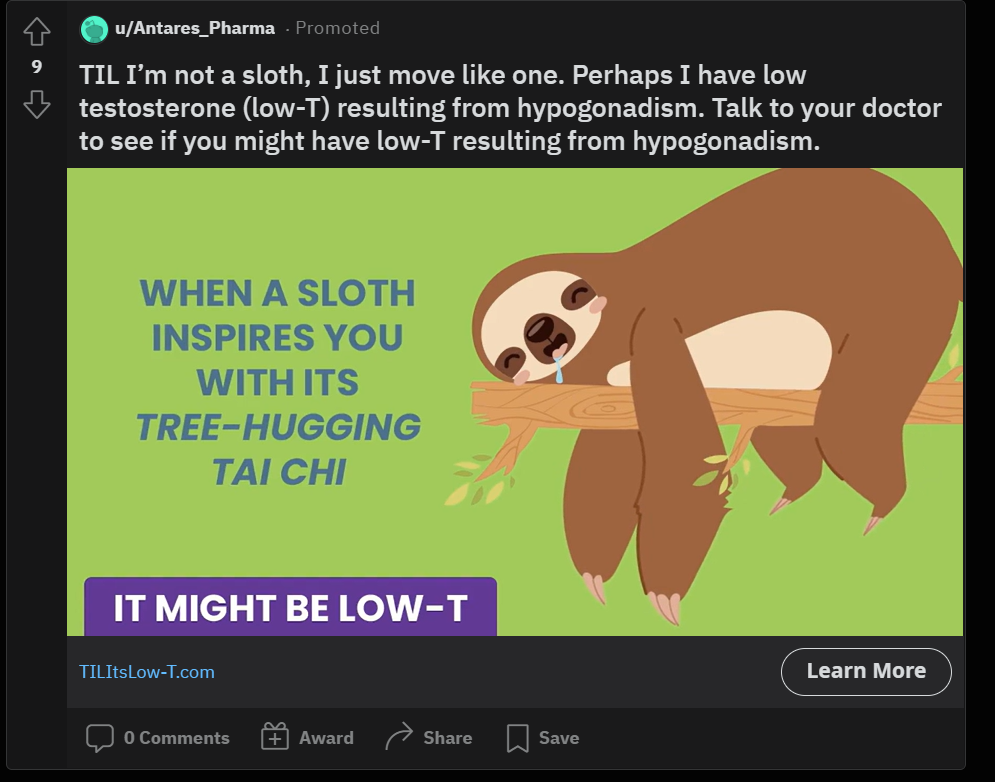
Task: Click the Promoted label
Action: 338,28
